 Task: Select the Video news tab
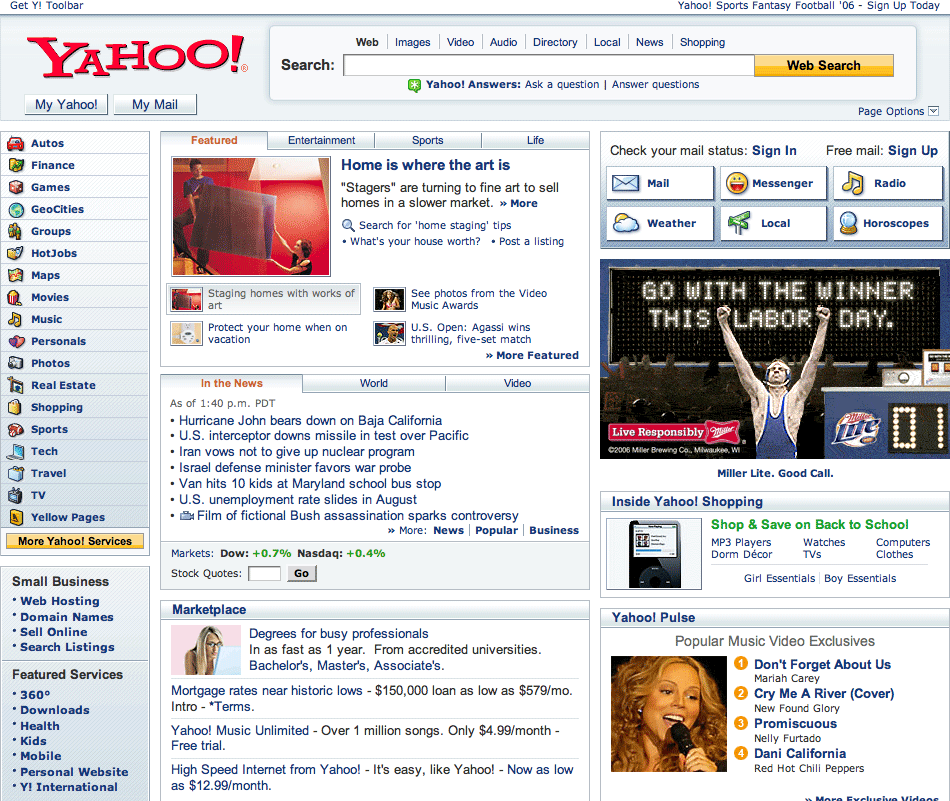pos(517,383)
